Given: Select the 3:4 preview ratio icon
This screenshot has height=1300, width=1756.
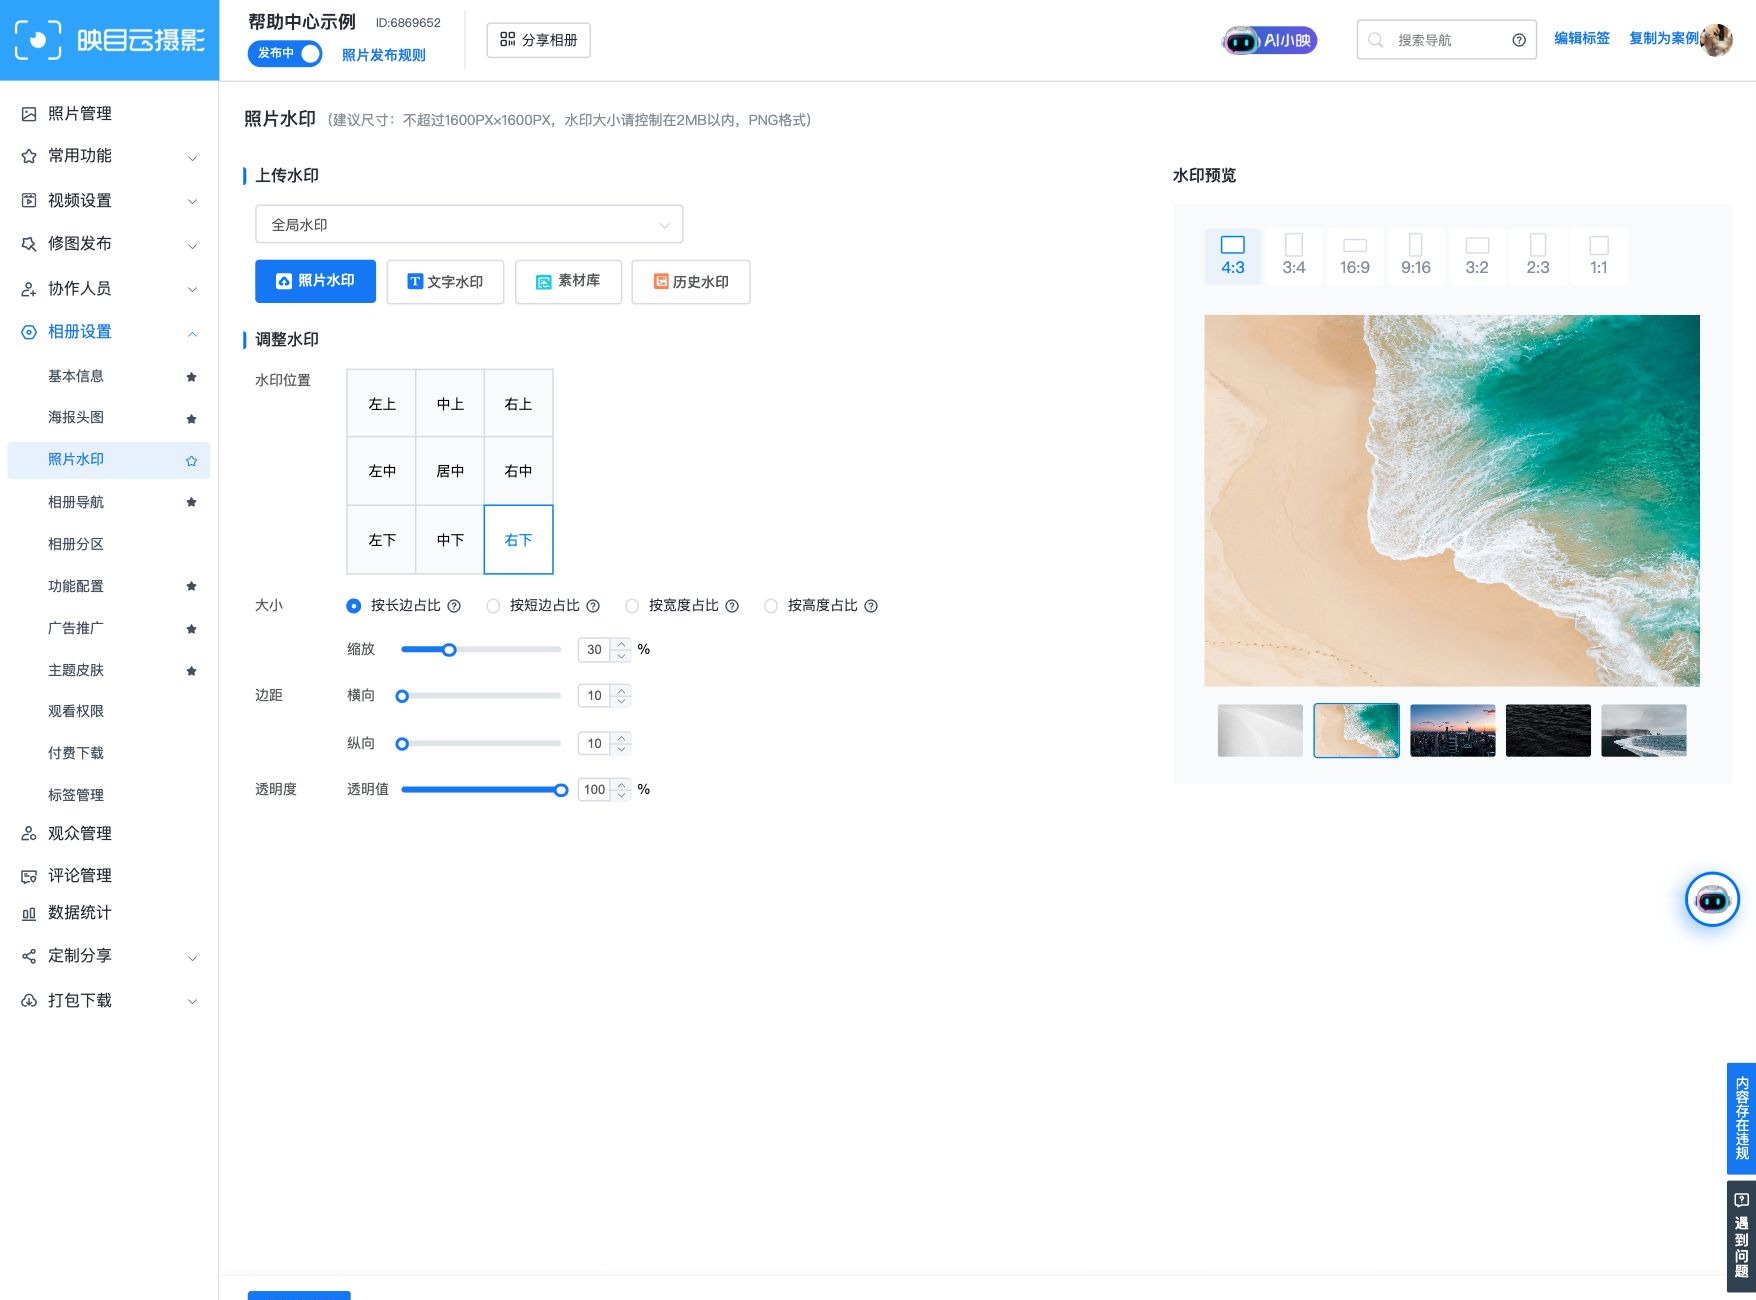Looking at the screenshot, I should 1294,256.
